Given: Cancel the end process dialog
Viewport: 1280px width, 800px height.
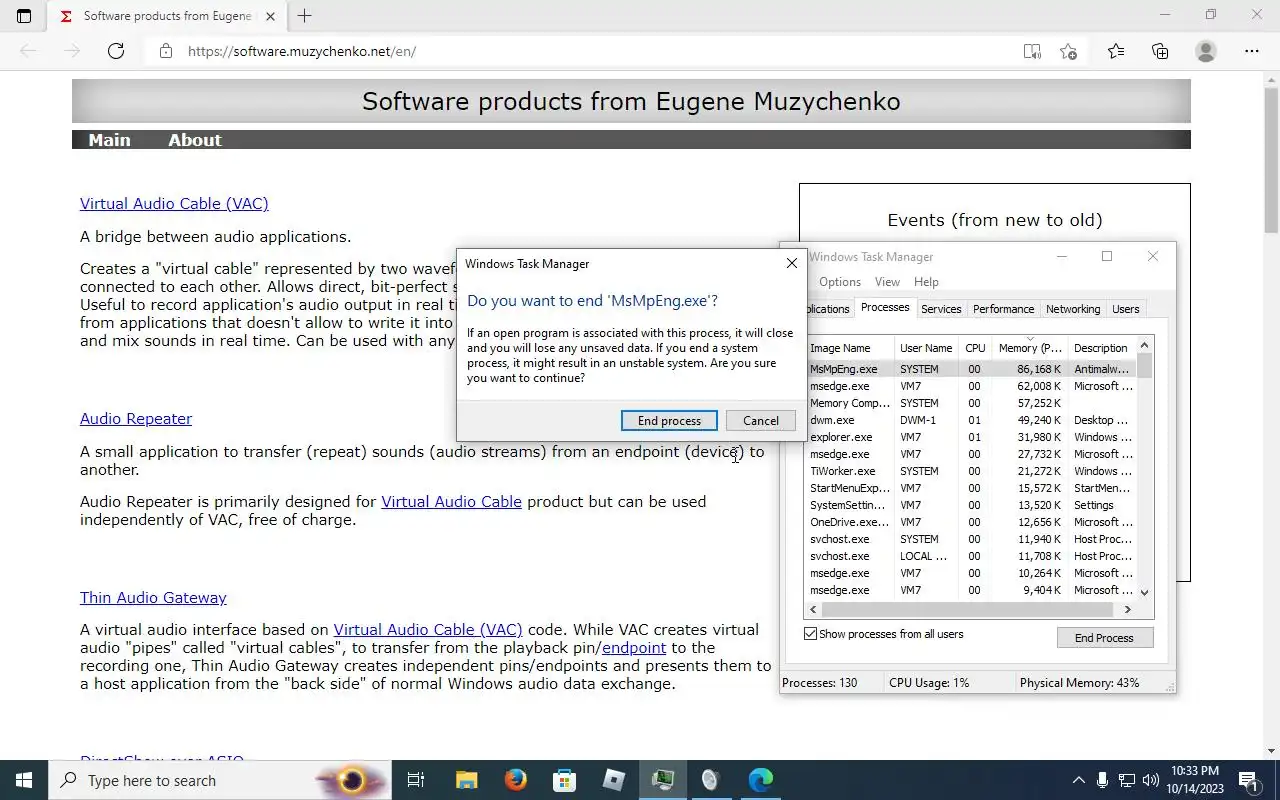Looking at the screenshot, I should pyautogui.click(x=760, y=421).
